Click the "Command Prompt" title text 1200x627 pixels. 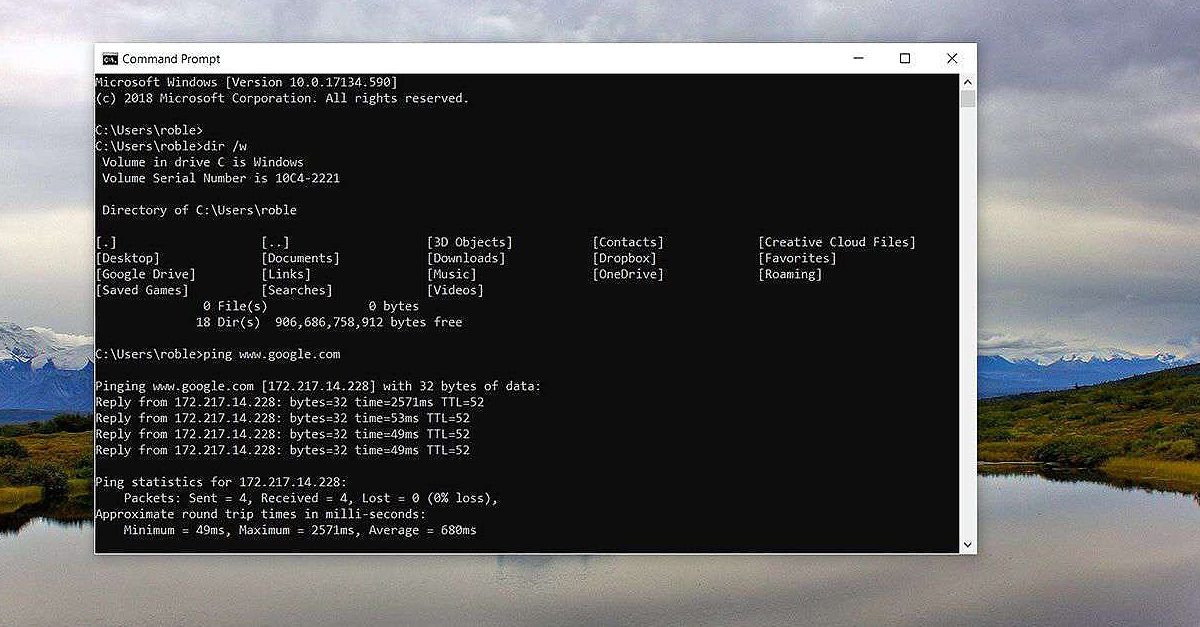coord(171,59)
